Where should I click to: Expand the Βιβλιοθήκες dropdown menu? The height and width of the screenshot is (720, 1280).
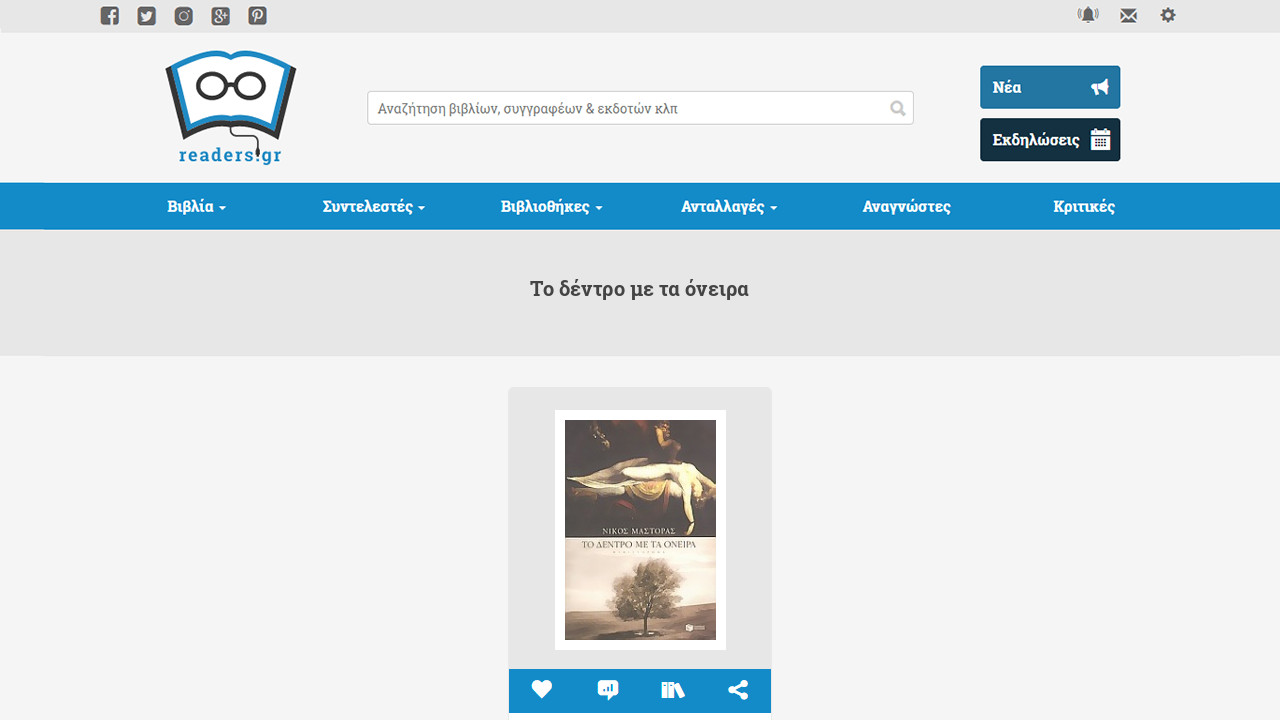point(552,207)
